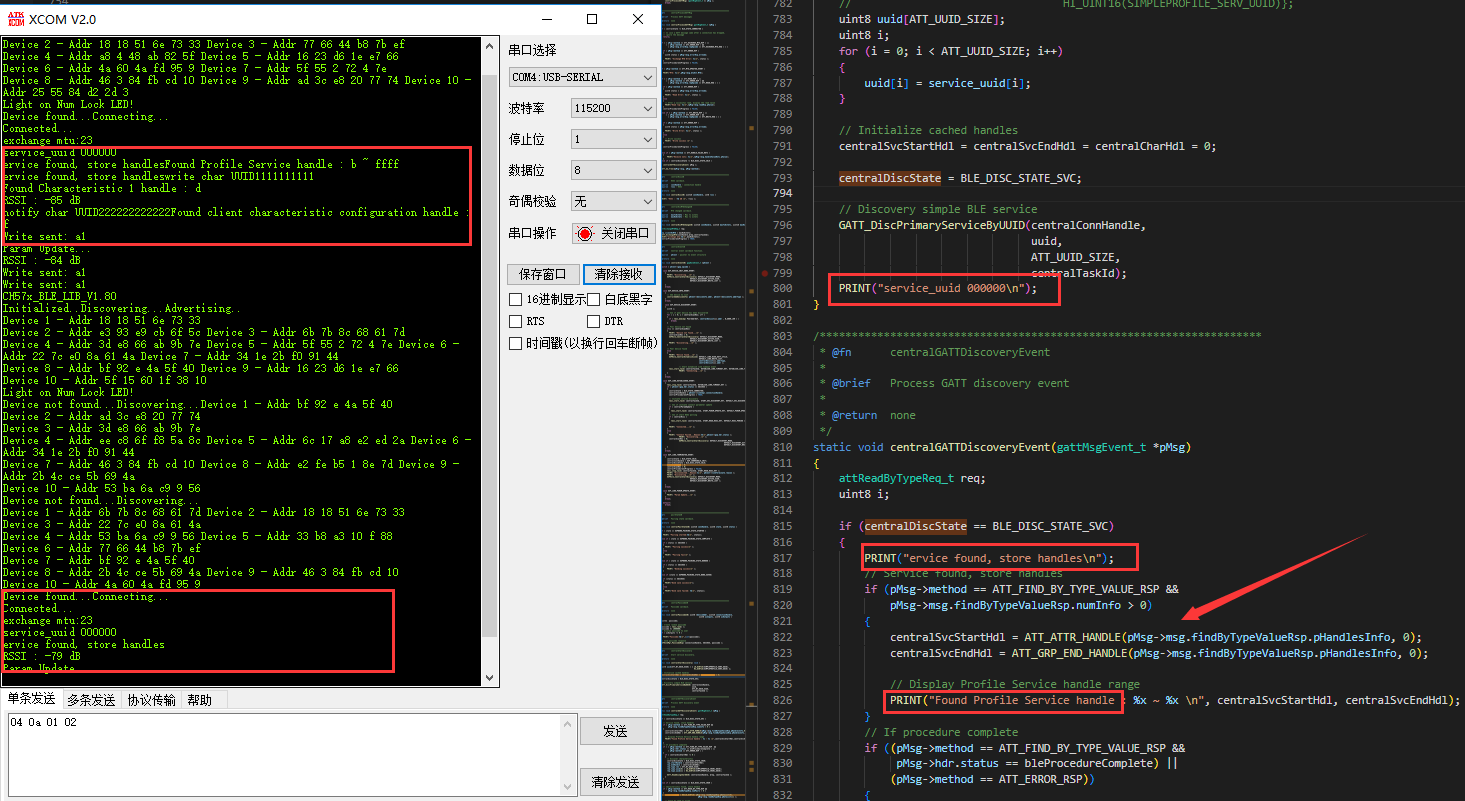Open the COM4:USB-SERIAL port dropdown
The image size is (1465, 801).
tap(582, 77)
